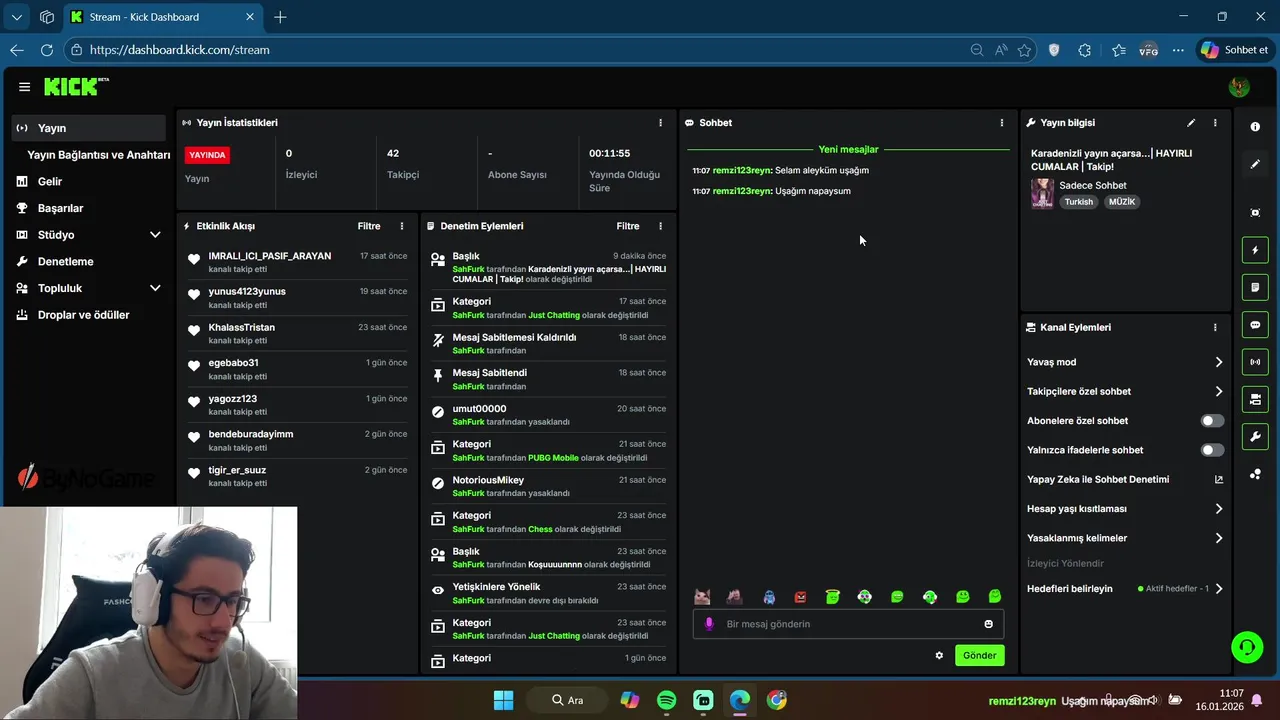Open the Sohbet et Copilot button

(x=1235, y=50)
